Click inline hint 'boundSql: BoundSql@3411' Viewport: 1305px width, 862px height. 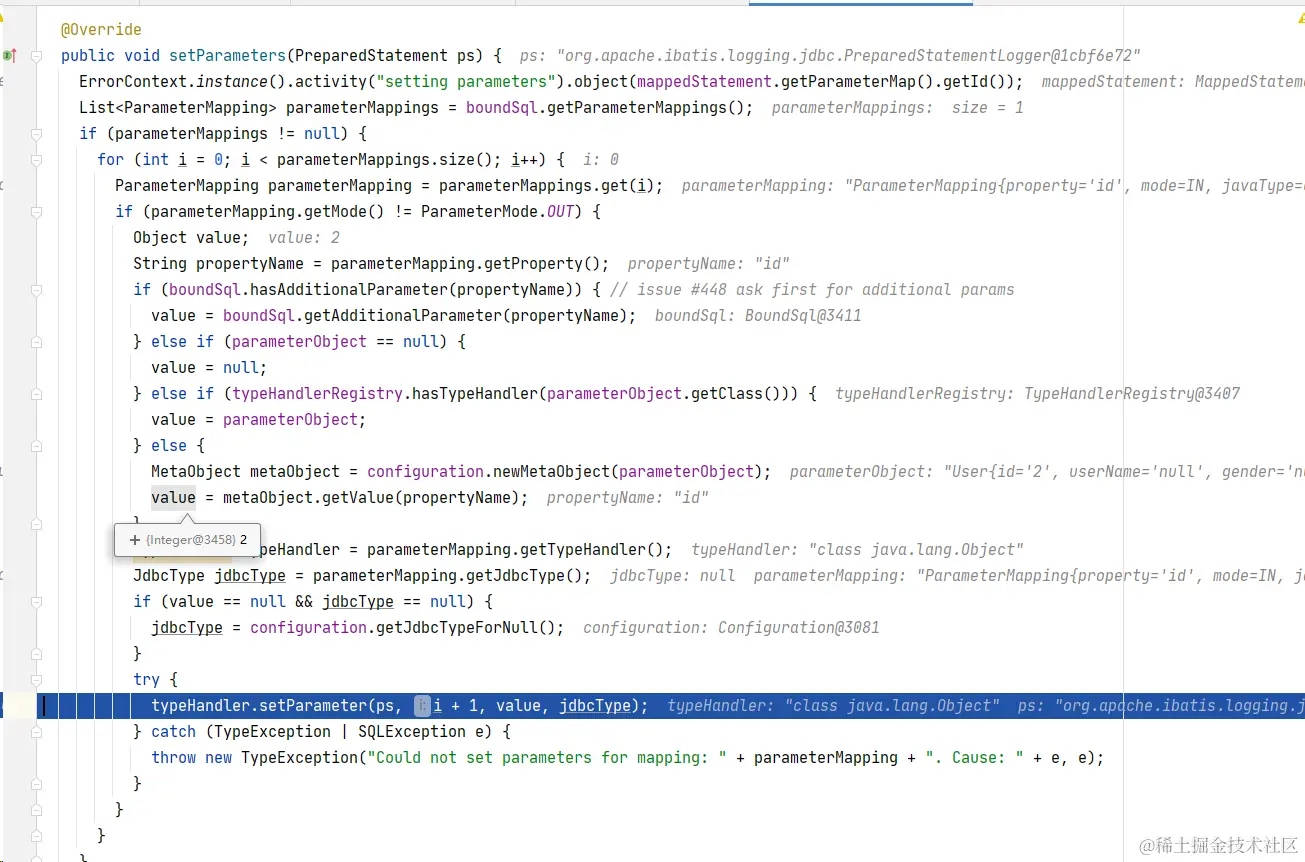pyautogui.click(x=758, y=316)
